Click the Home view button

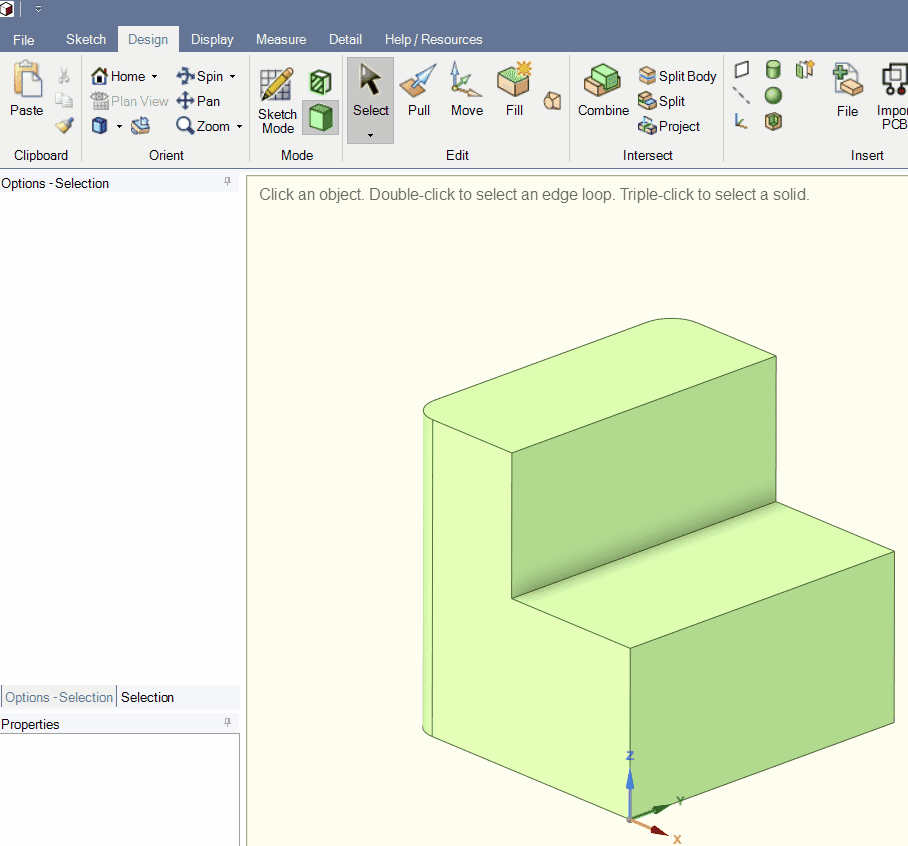tap(119, 76)
